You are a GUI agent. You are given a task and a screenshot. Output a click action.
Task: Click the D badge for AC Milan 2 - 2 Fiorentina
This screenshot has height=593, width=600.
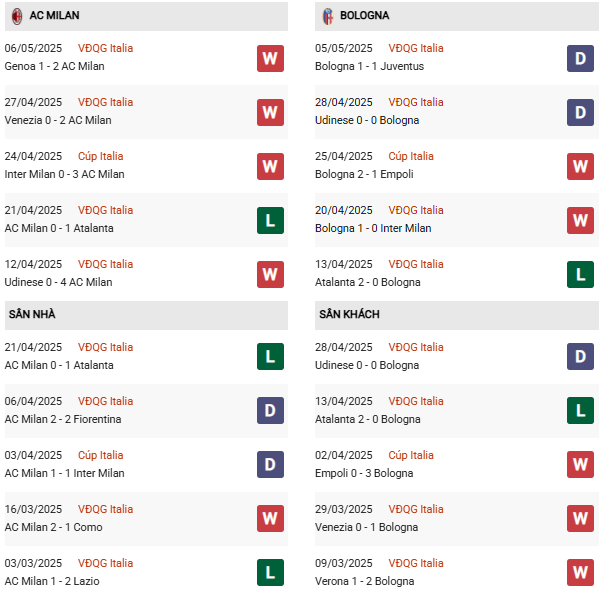click(x=270, y=411)
